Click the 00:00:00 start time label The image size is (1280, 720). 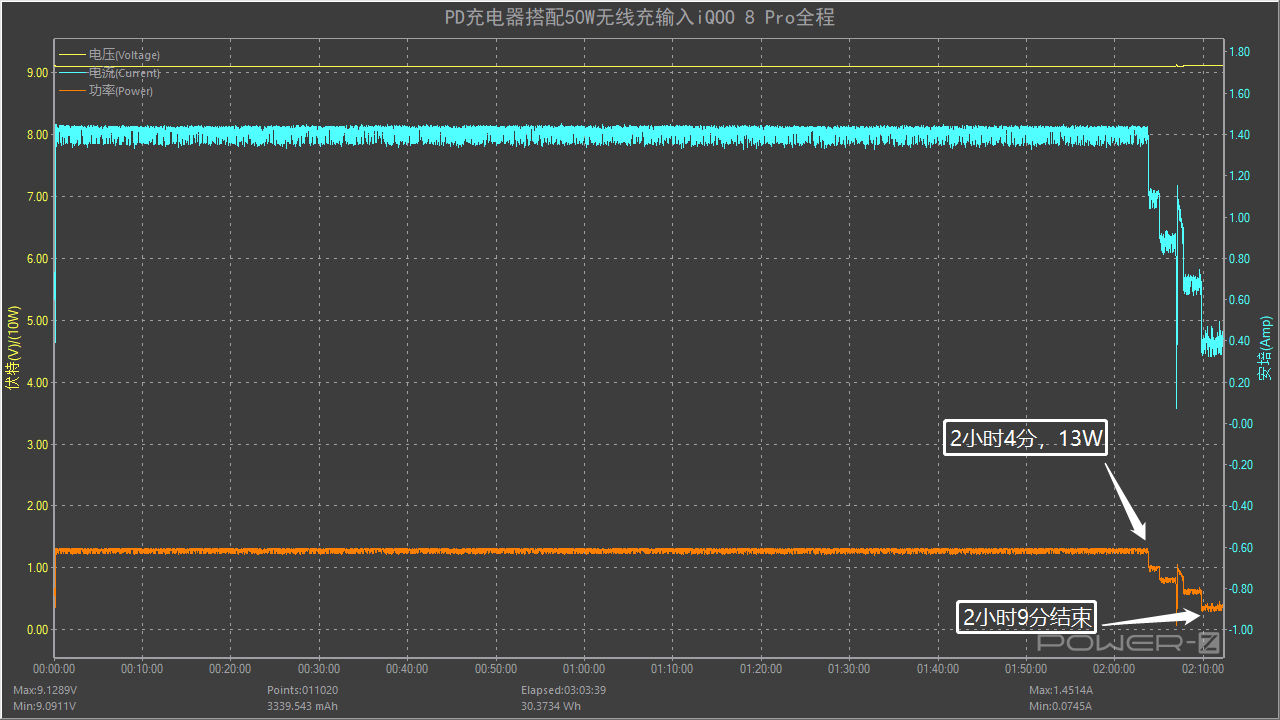pyautogui.click(x=54, y=669)
